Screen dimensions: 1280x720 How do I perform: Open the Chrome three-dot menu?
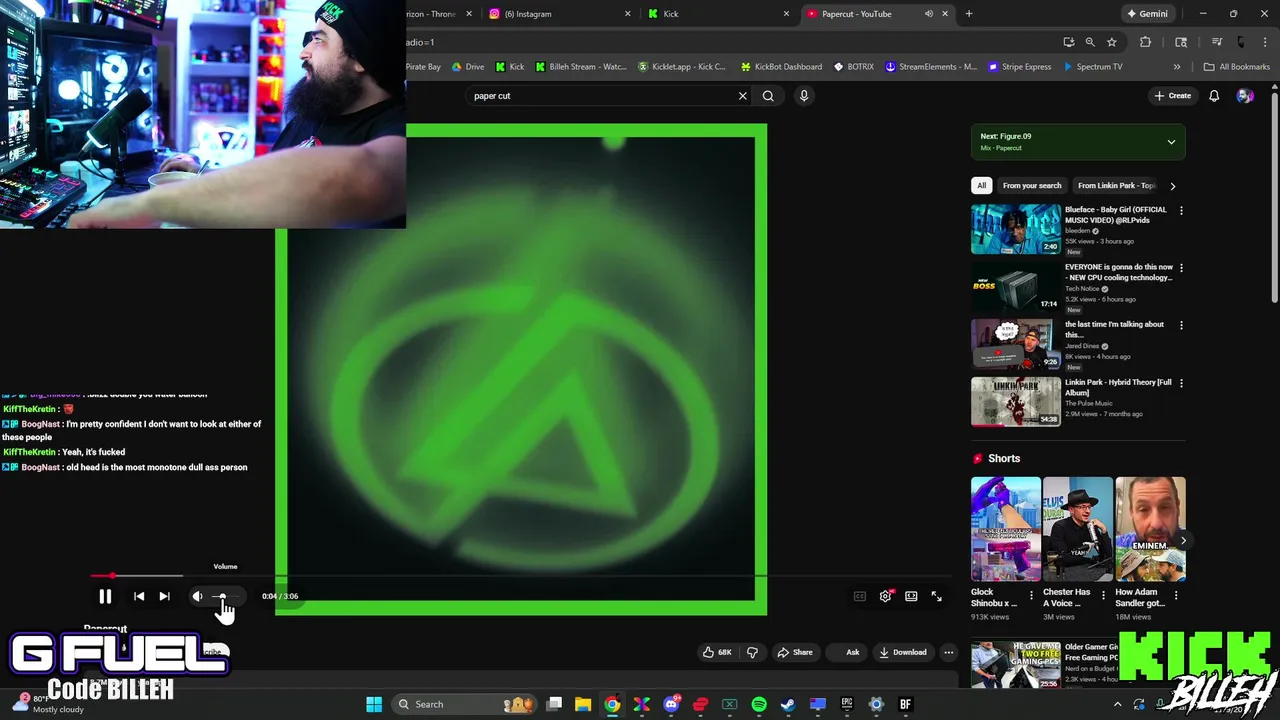point(1265,42)
